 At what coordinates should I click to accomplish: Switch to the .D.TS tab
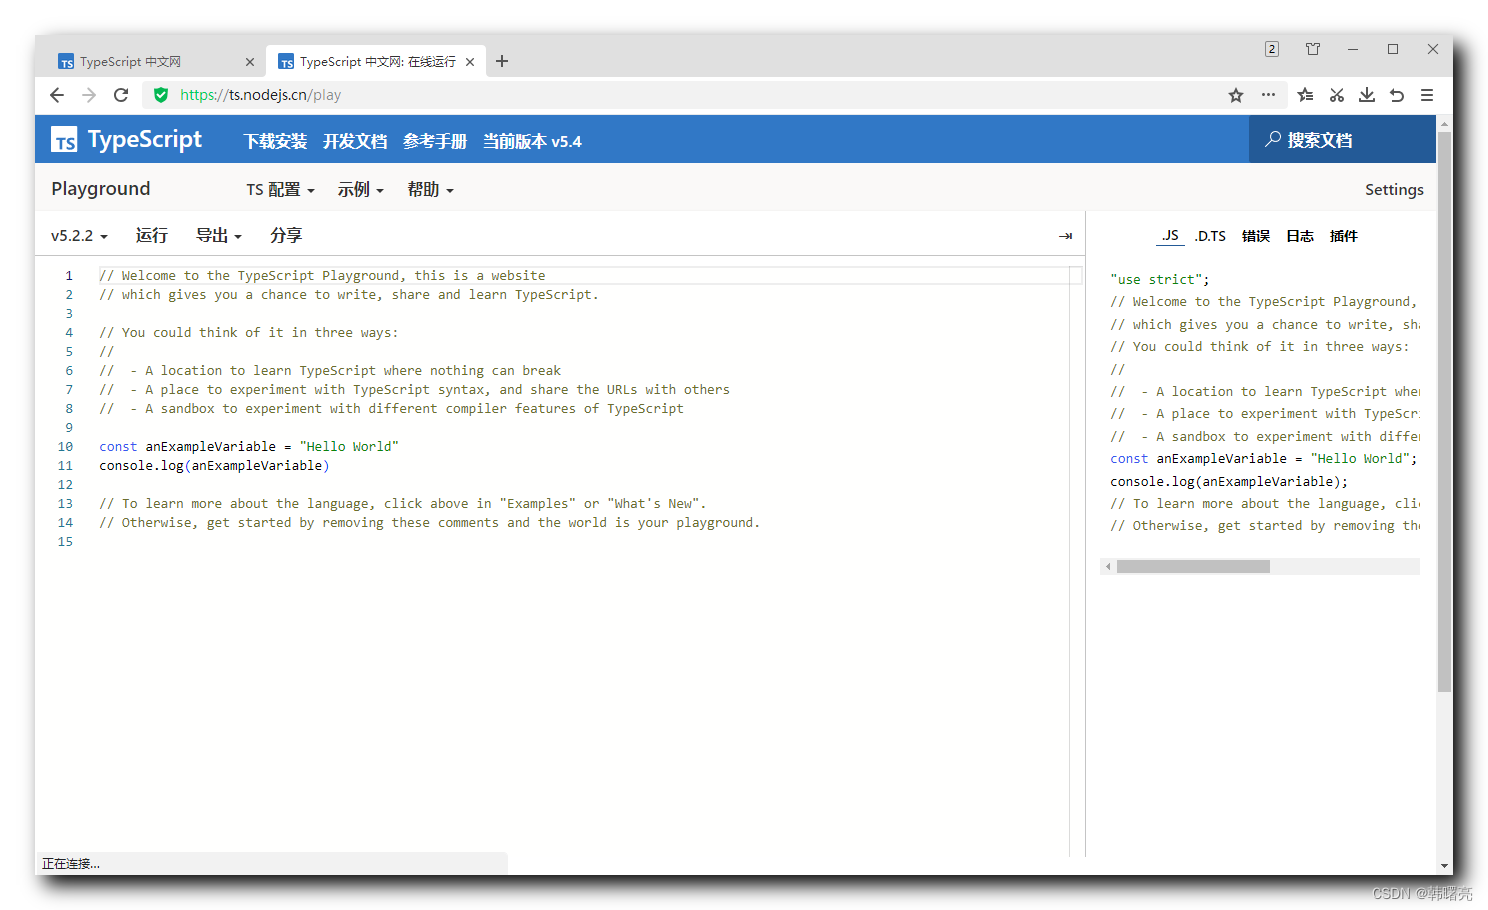[1210, 235]
